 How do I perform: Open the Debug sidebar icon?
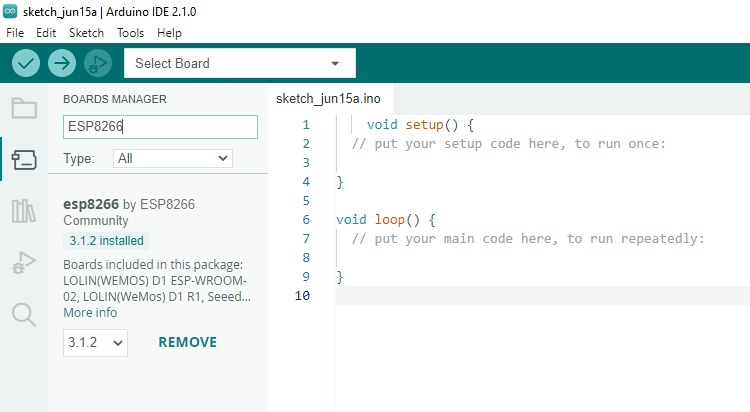(x=24, y=263)
